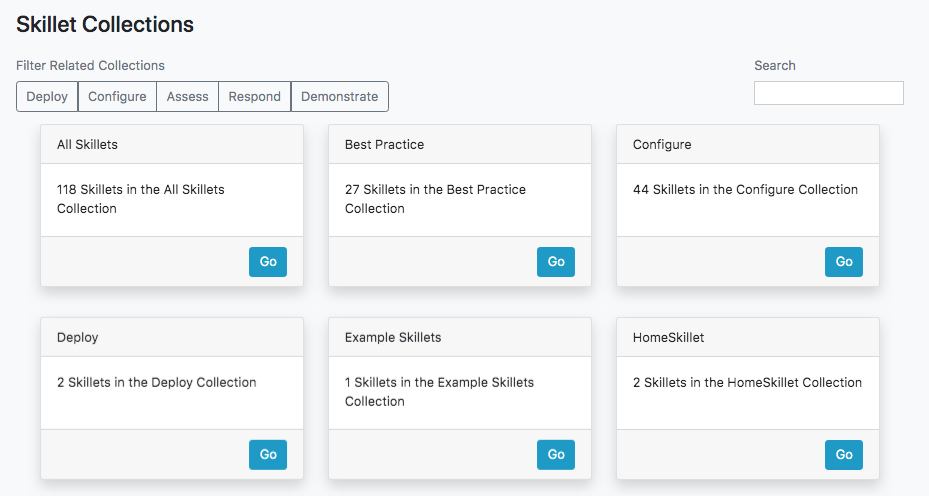Open the Best Practice collection with Go
This screenshot has height=496, width=929.
pyautogui.click(x=556, y=262)
